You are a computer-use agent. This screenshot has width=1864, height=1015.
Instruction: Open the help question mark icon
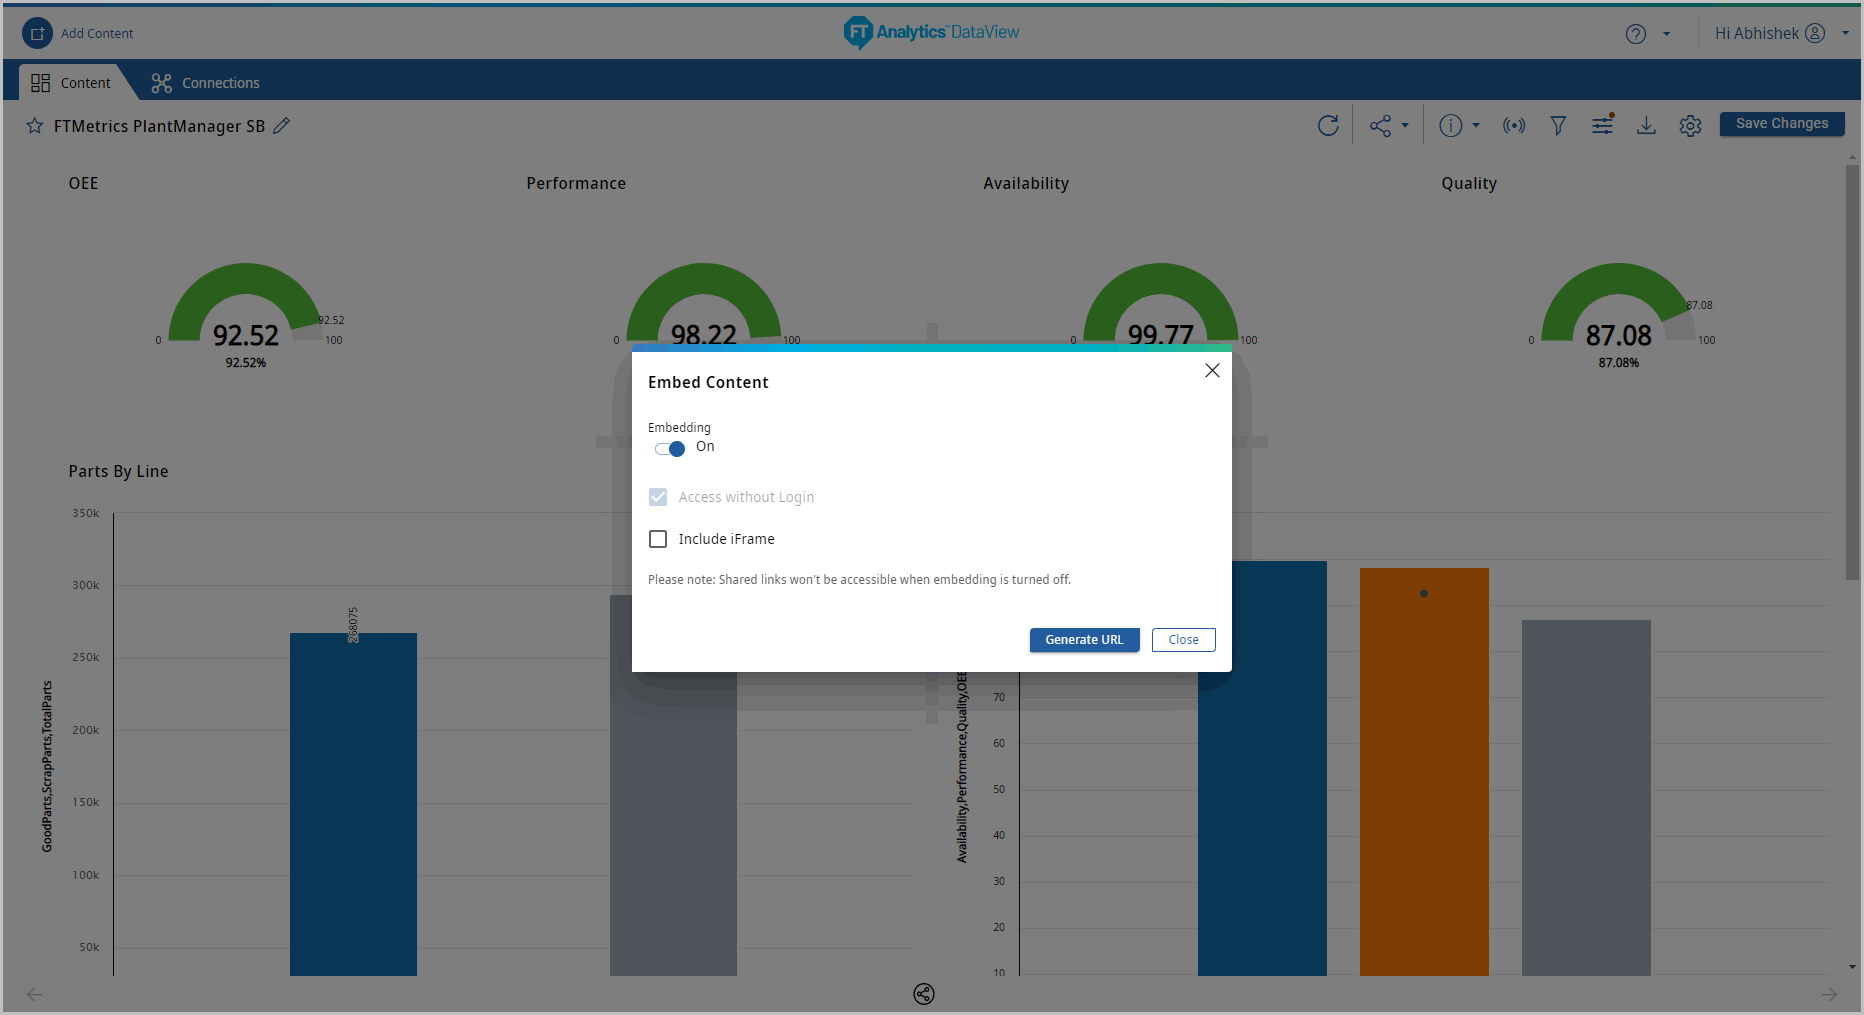point(1636,34)
